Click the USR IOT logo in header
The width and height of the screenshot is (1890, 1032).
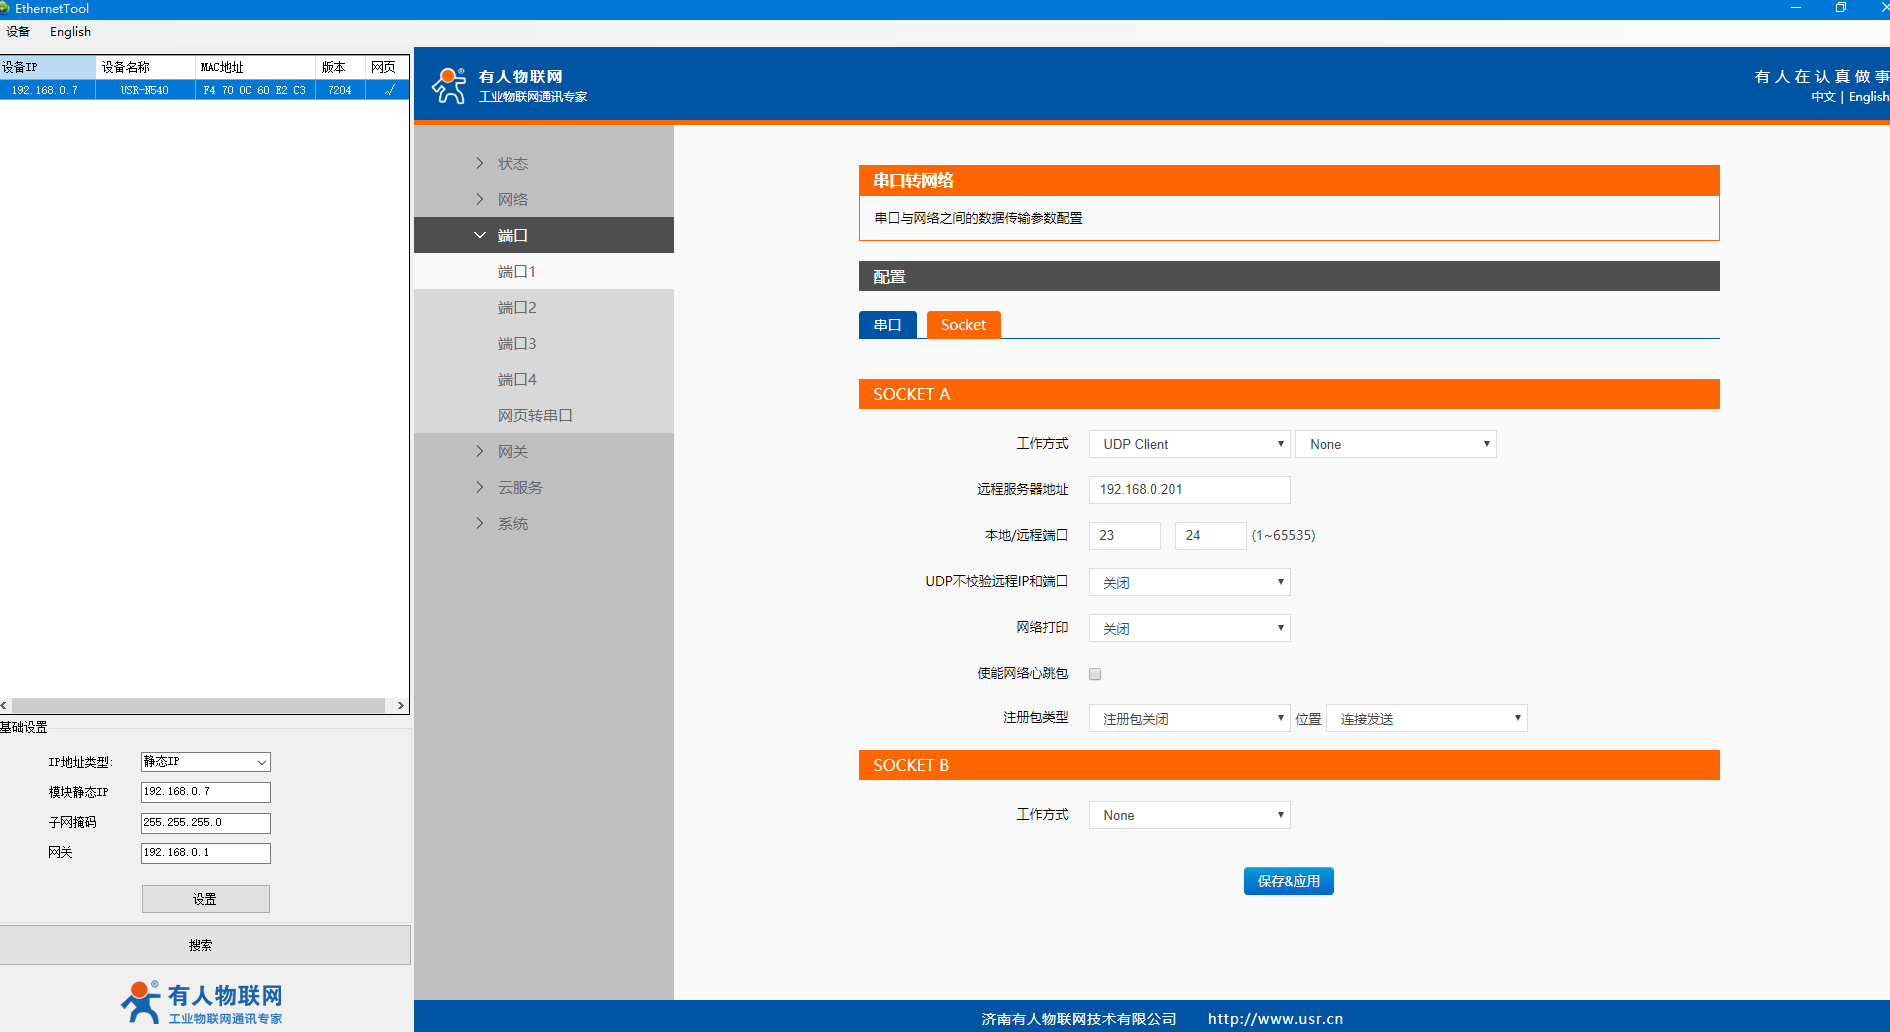pyautogui.click(x=509, y=86)
